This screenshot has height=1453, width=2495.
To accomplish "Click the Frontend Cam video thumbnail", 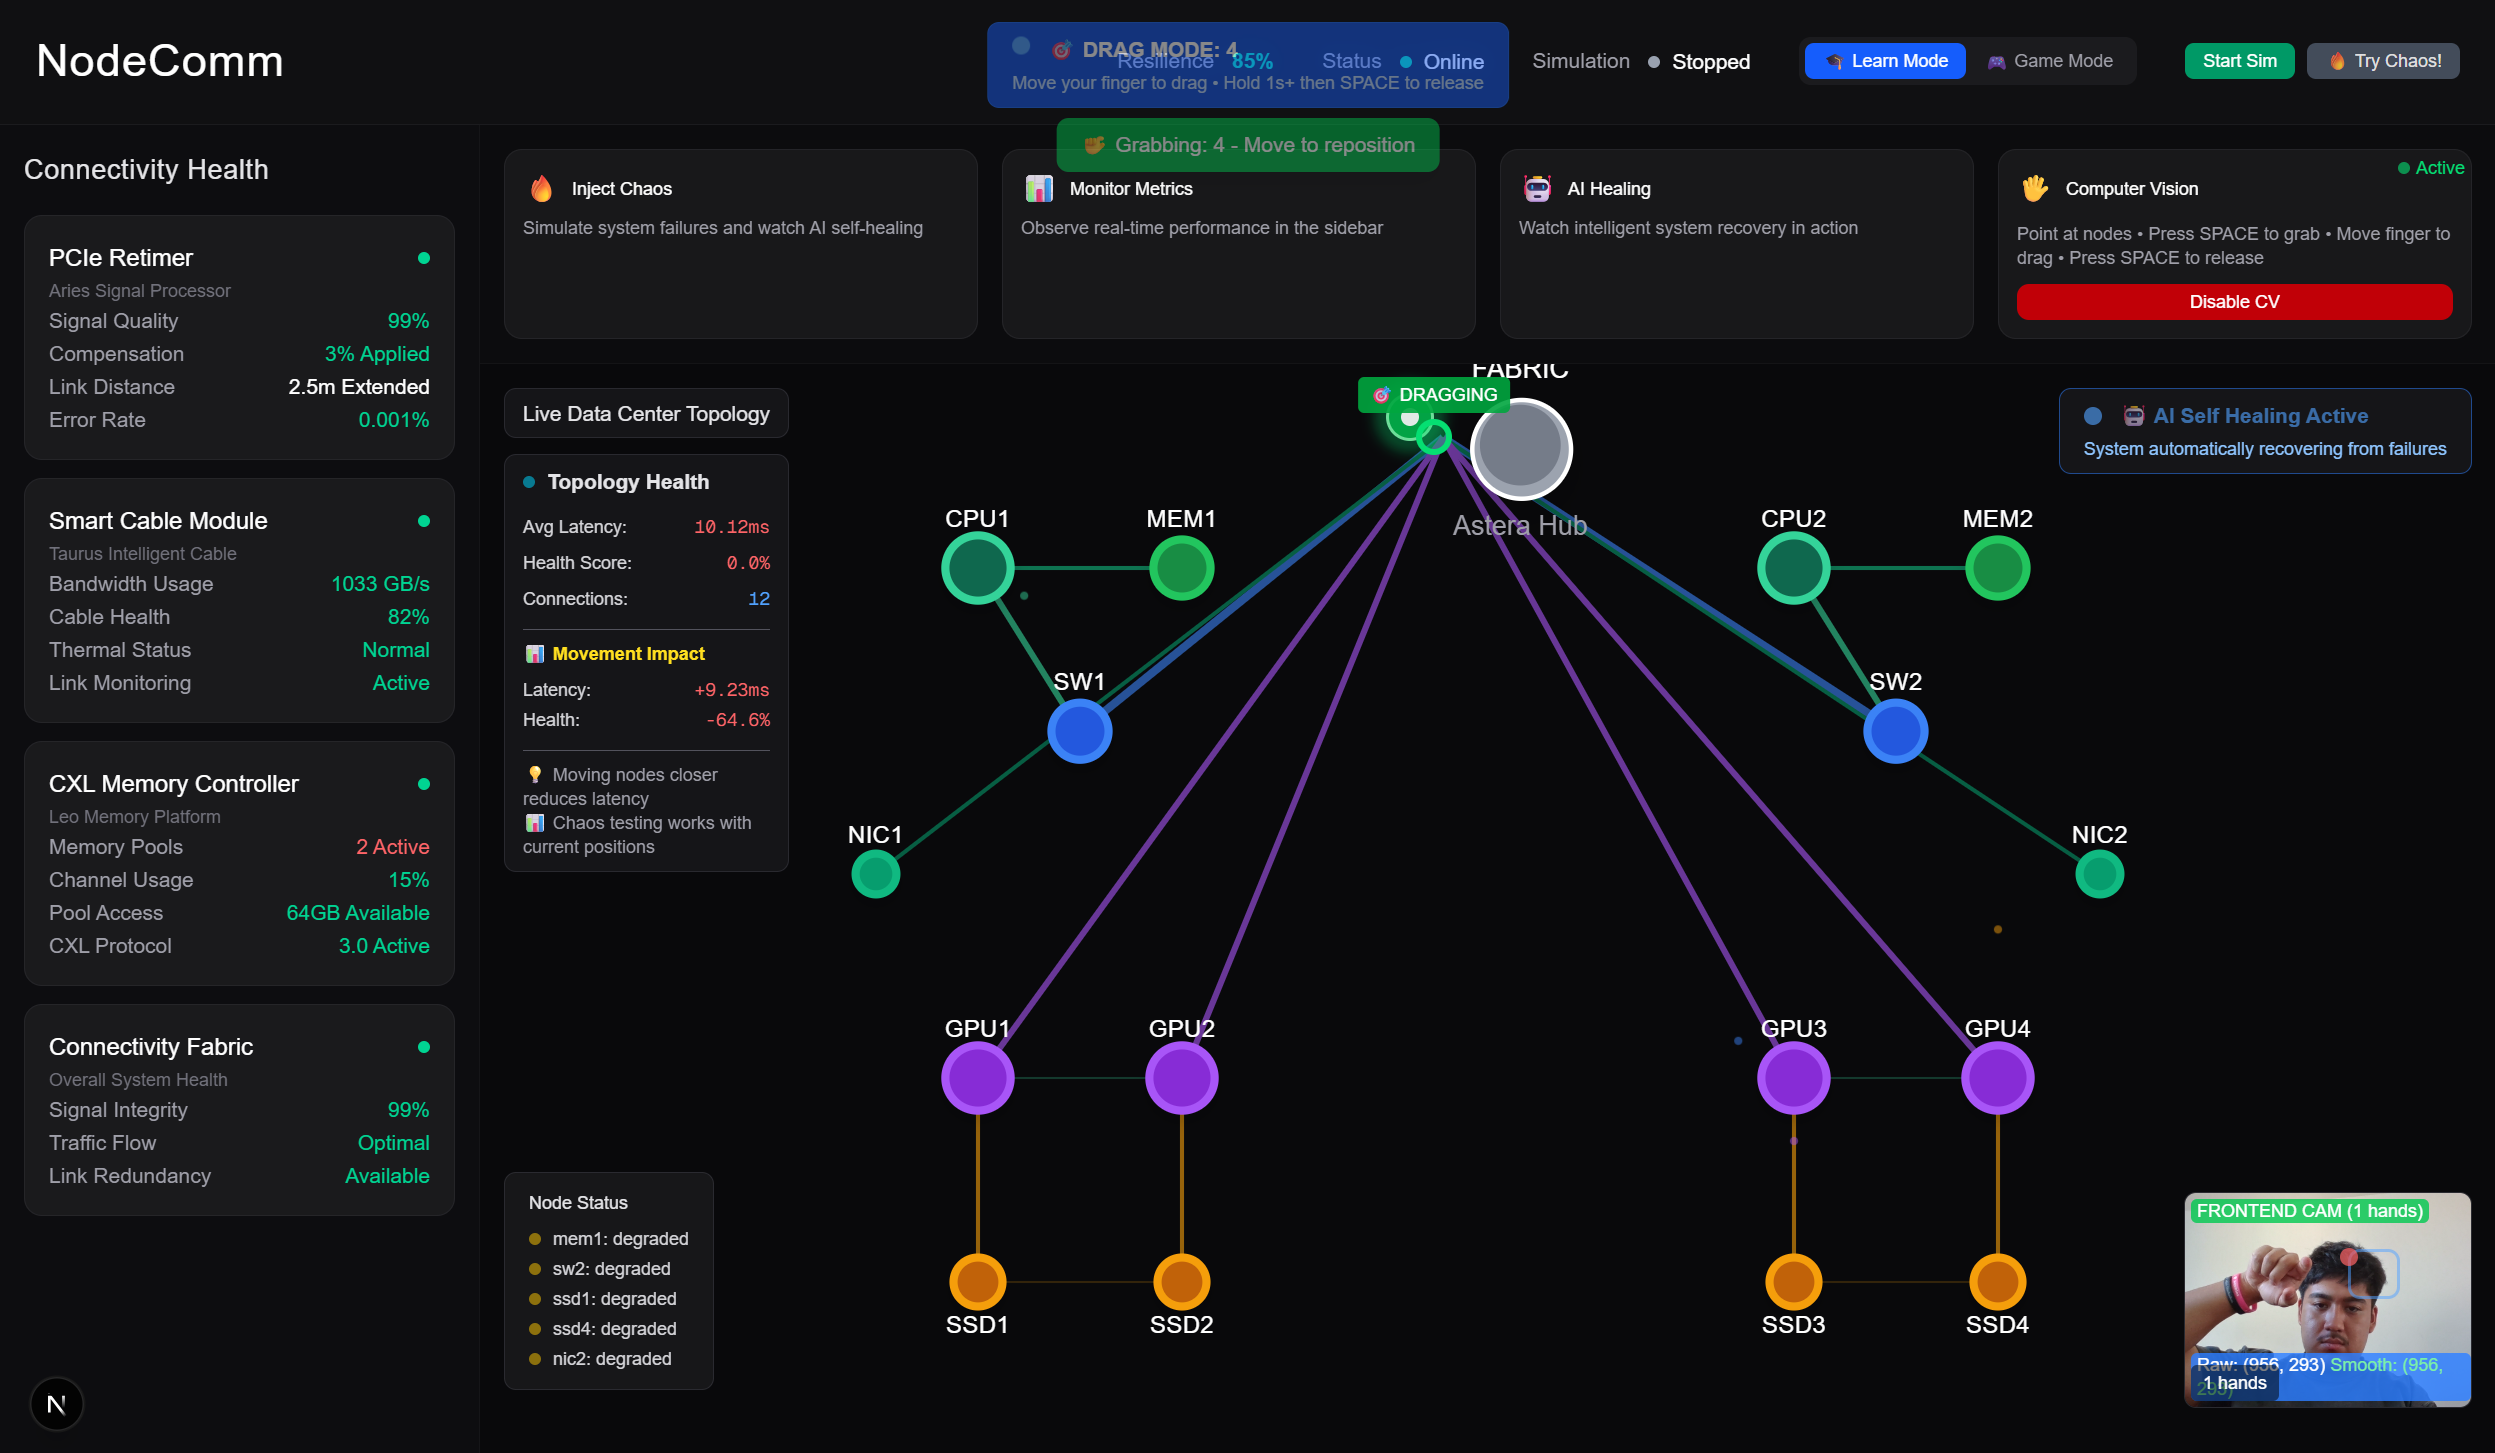I will click(2327, 1299).
